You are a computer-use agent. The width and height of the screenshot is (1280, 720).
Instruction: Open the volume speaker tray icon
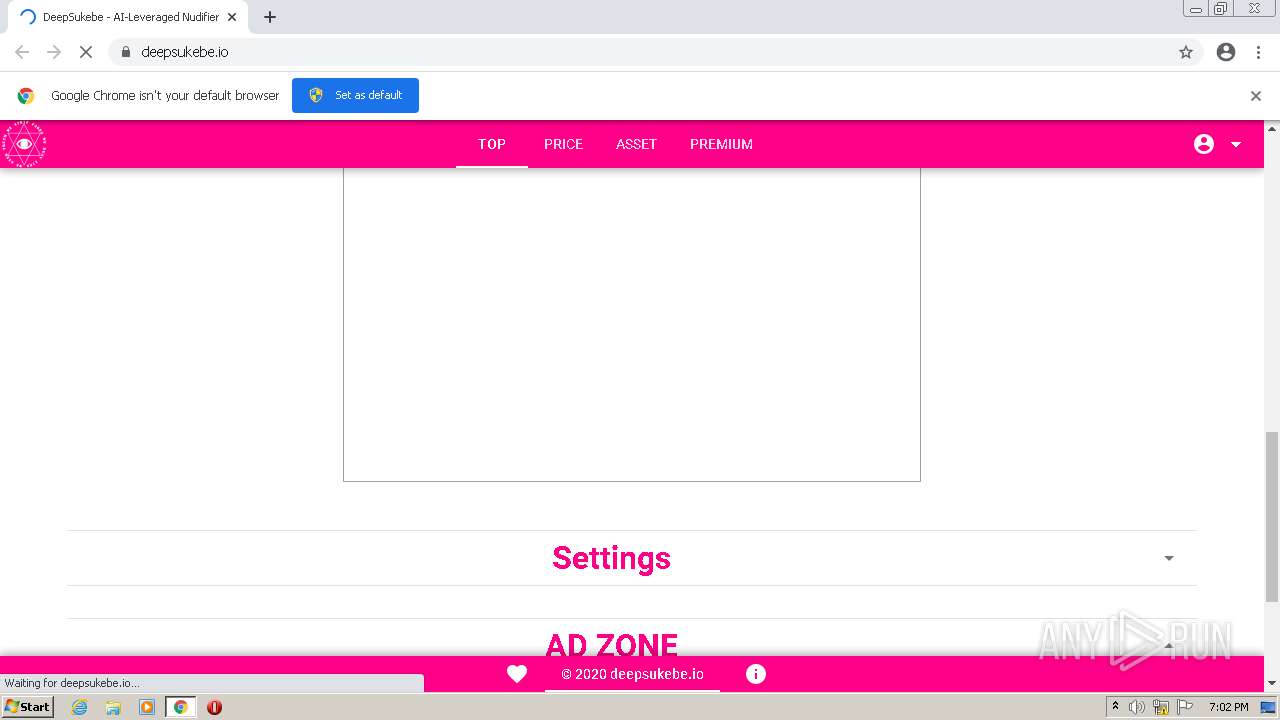tap(1137, 707)
